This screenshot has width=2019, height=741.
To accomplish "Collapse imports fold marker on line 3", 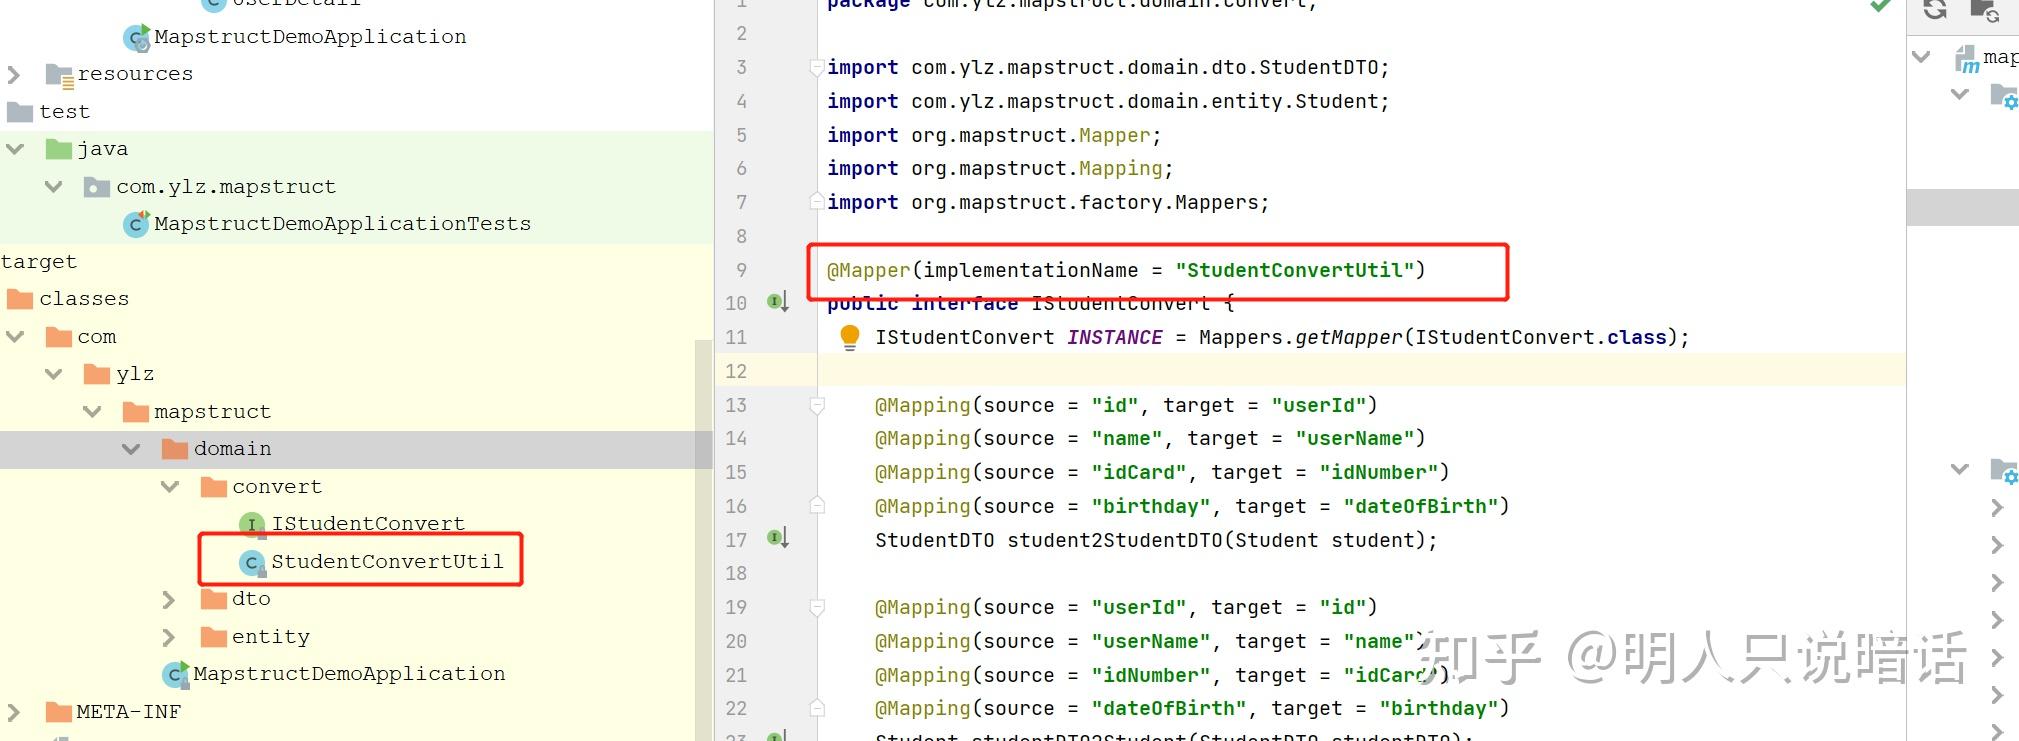I will pos(817,68).
